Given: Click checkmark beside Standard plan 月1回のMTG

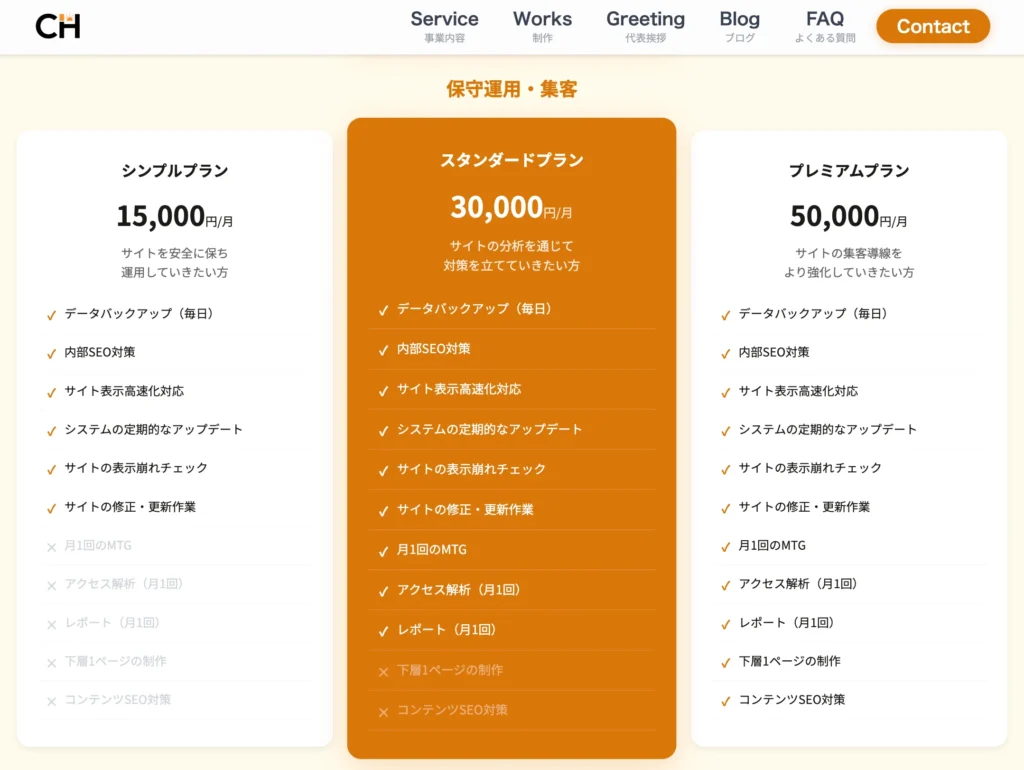Looking at the screenshot, I should pos(383,551).
